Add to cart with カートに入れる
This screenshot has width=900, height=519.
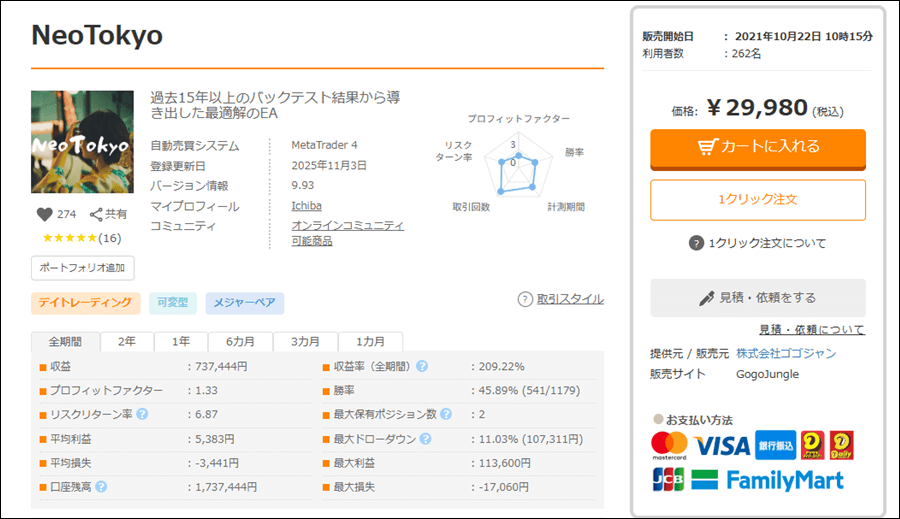pos(758,149)
